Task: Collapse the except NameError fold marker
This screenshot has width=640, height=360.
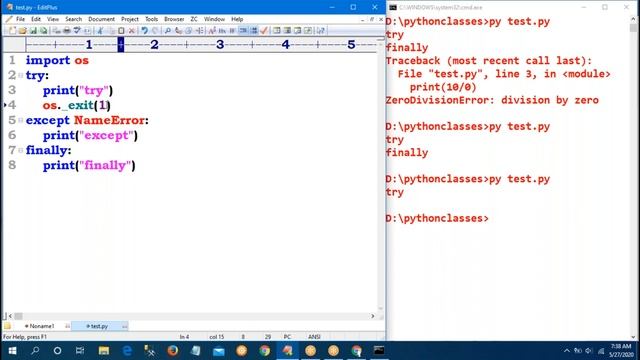Action: coord(20,120)
